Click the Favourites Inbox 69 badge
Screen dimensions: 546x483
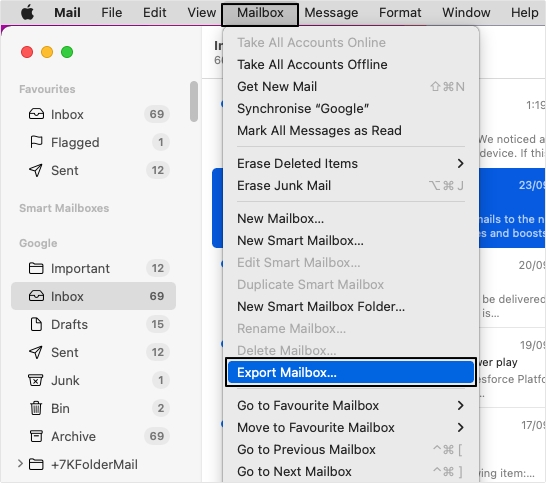(x=157, y=114)
